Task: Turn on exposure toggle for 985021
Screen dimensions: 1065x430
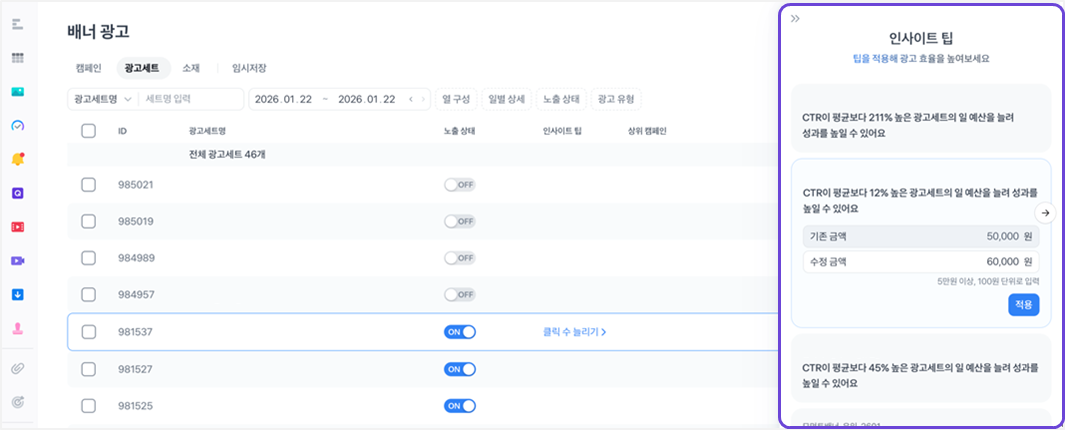Action: [x=460, y=185]
